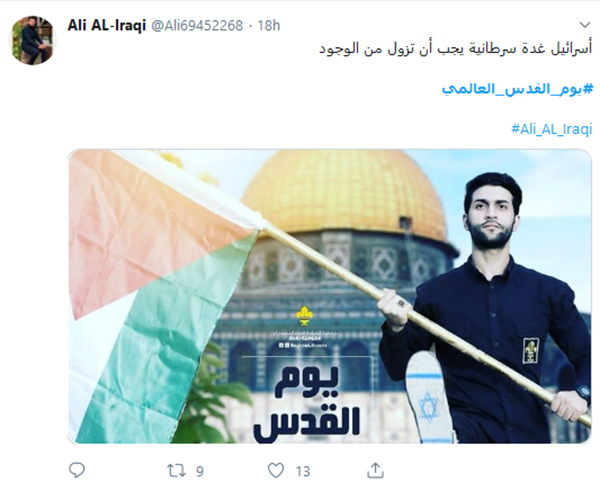Click the Arabic tweet text line
Viewport: 600px width, 491px height.
pyautogui.click(x=456, y=49)
